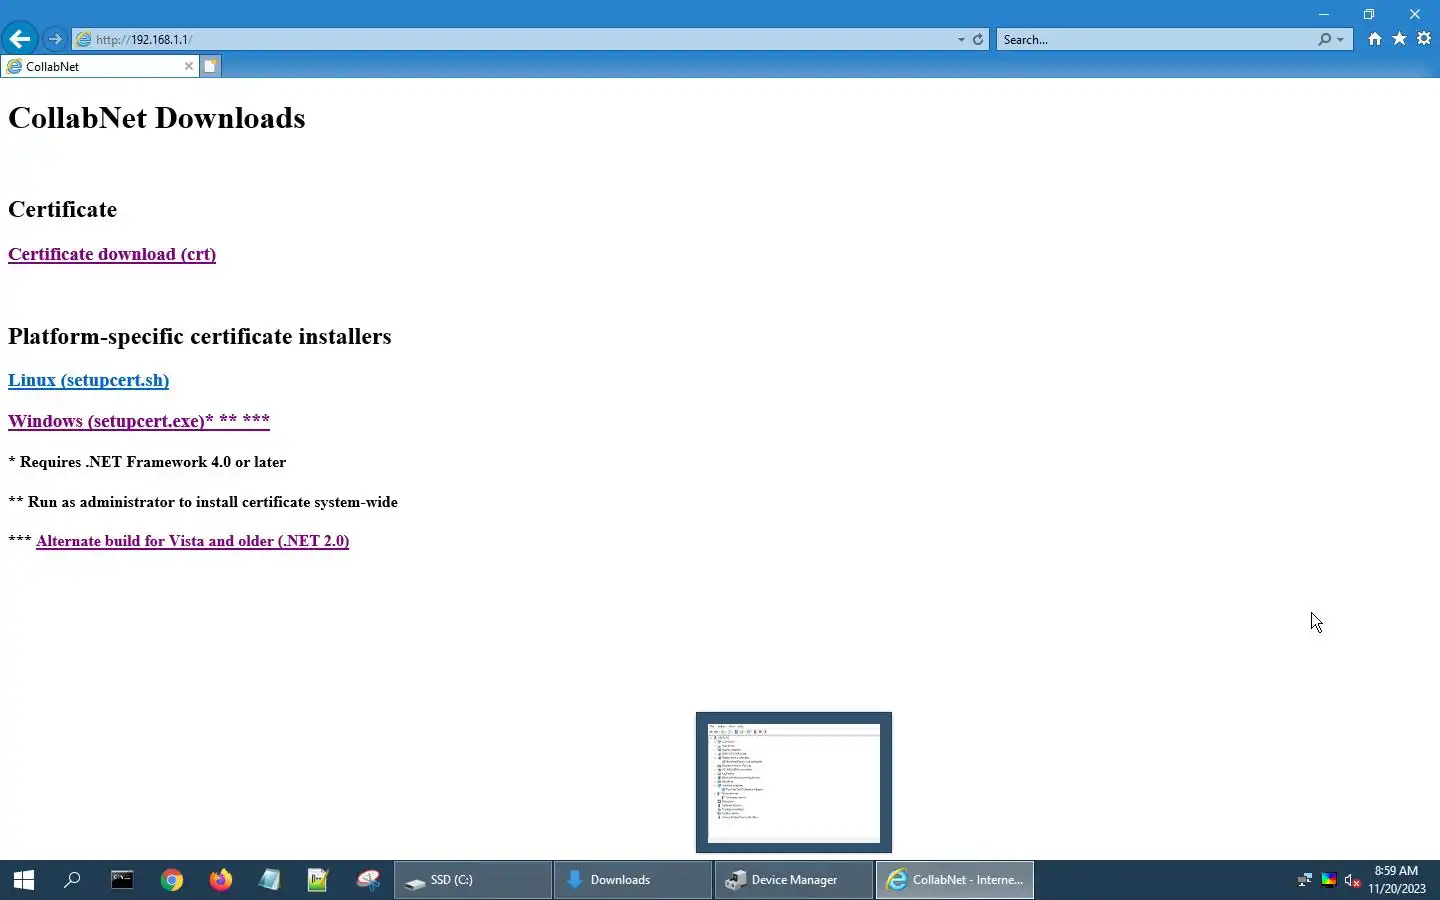Viewport: 1440px width, 900px height.
Task: Open a new tab button
Action: pyautogui.click(x=210, y=66)
